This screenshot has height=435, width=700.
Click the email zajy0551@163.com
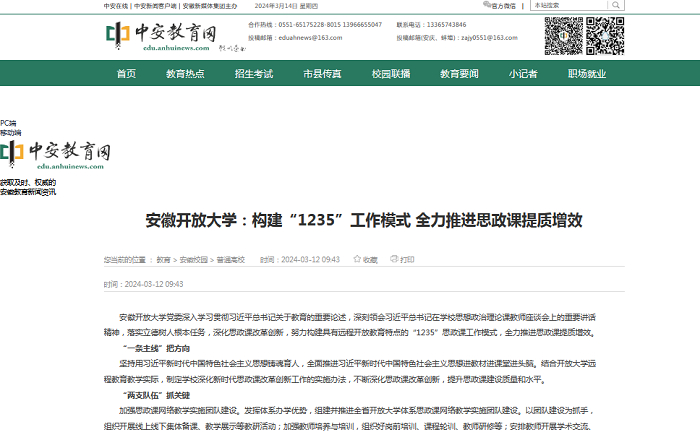(x=489, y=38)
